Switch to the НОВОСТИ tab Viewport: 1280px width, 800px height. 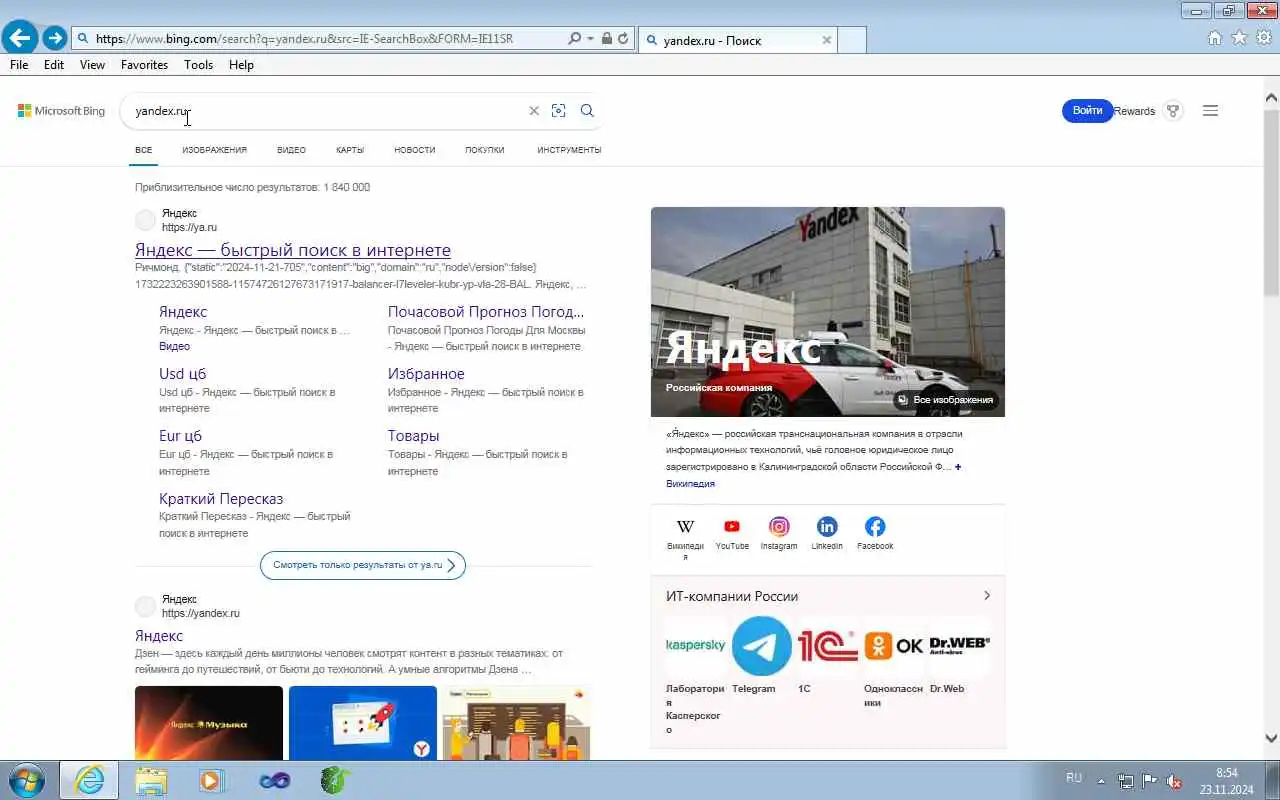[x=415, y=150]
